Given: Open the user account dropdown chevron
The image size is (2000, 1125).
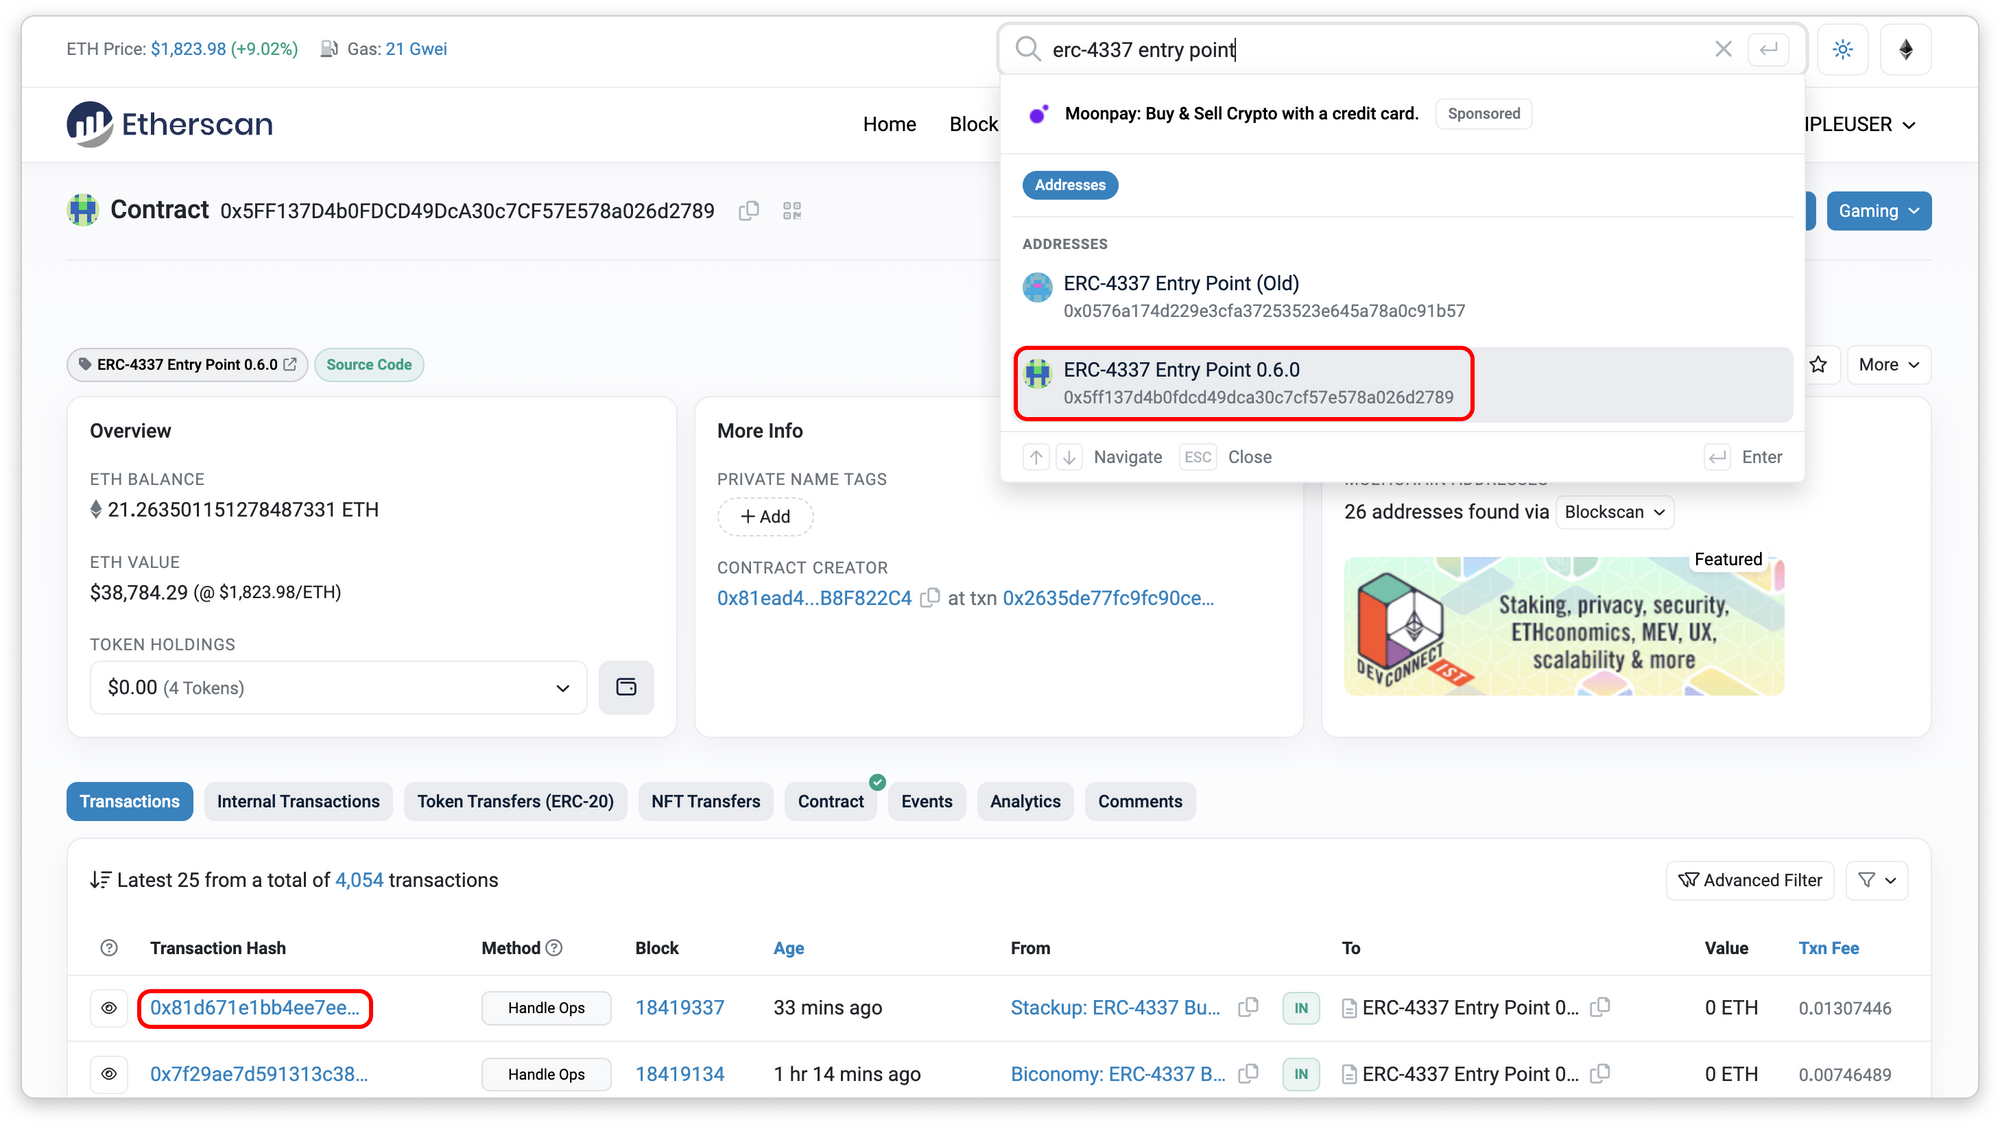Looking at the screenshot, I should (1909, 125).
